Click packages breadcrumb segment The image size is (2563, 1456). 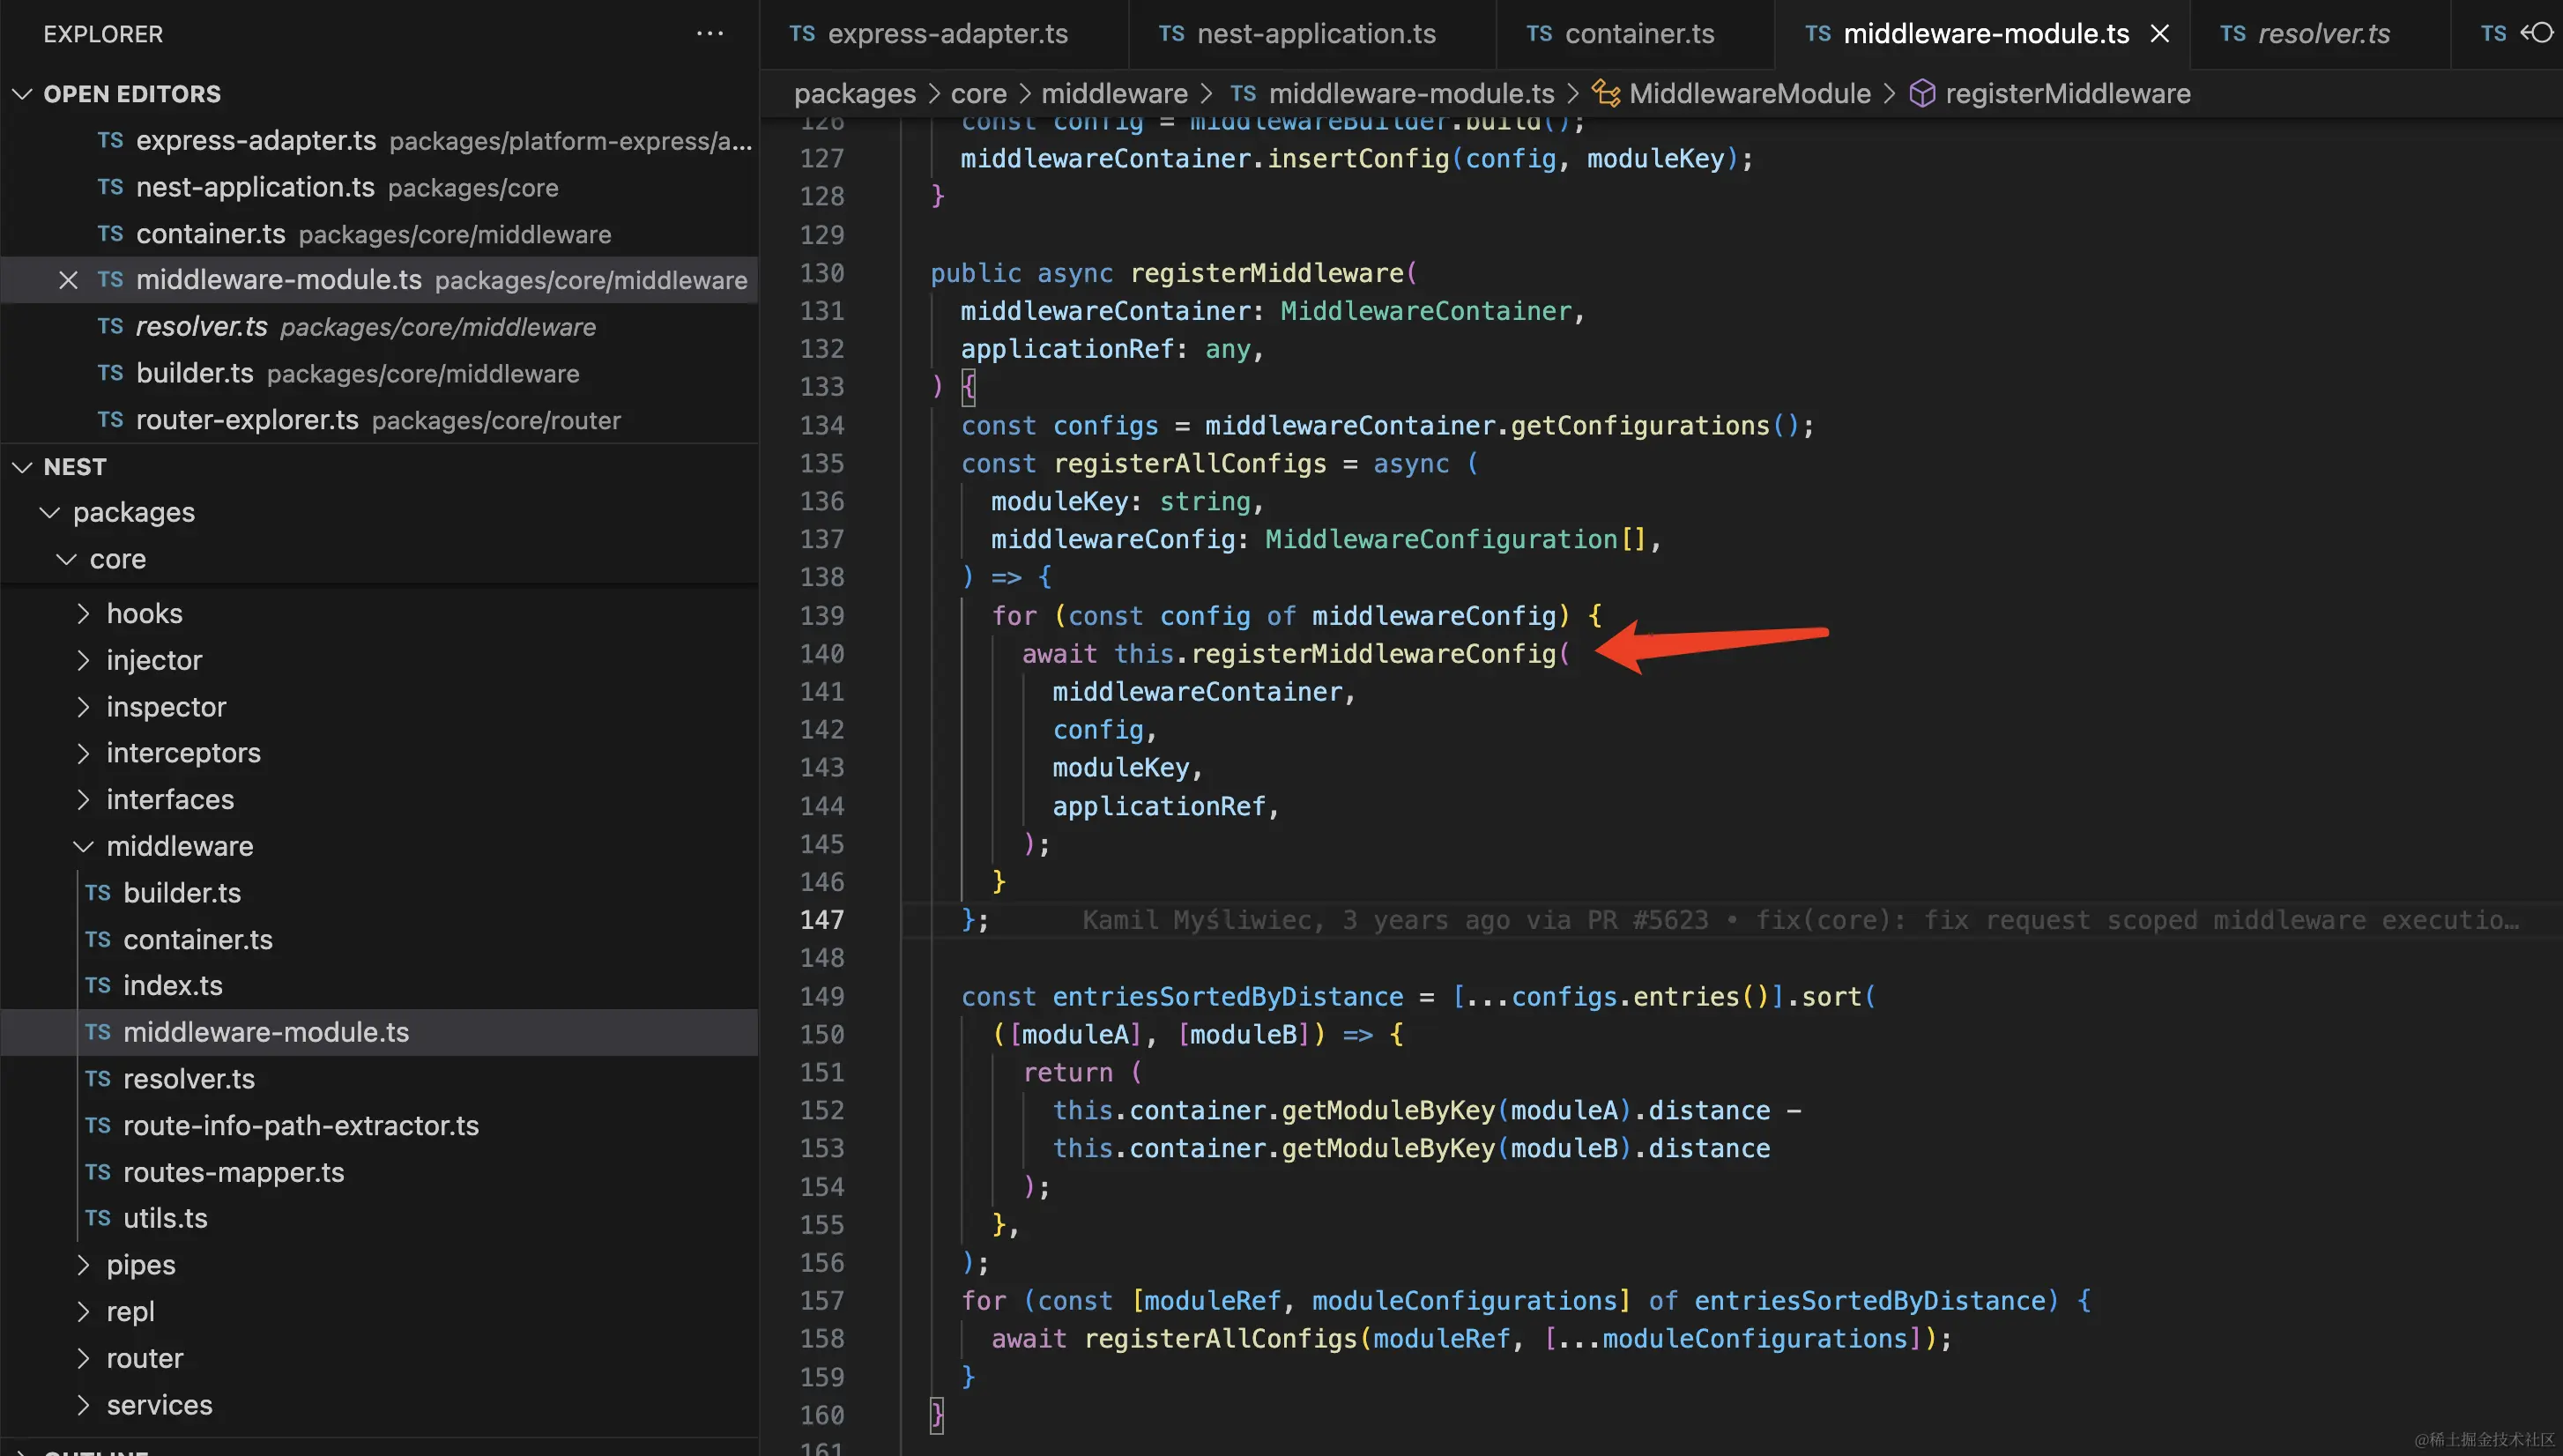[x=855, y=93]
